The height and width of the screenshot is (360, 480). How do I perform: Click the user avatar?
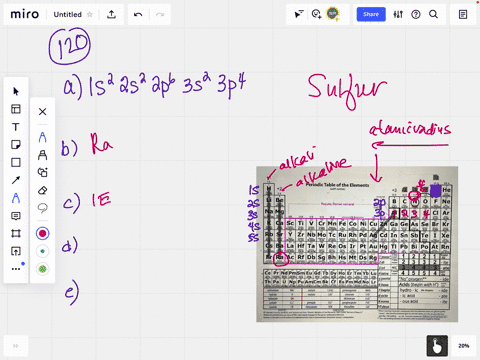[333, 14]
